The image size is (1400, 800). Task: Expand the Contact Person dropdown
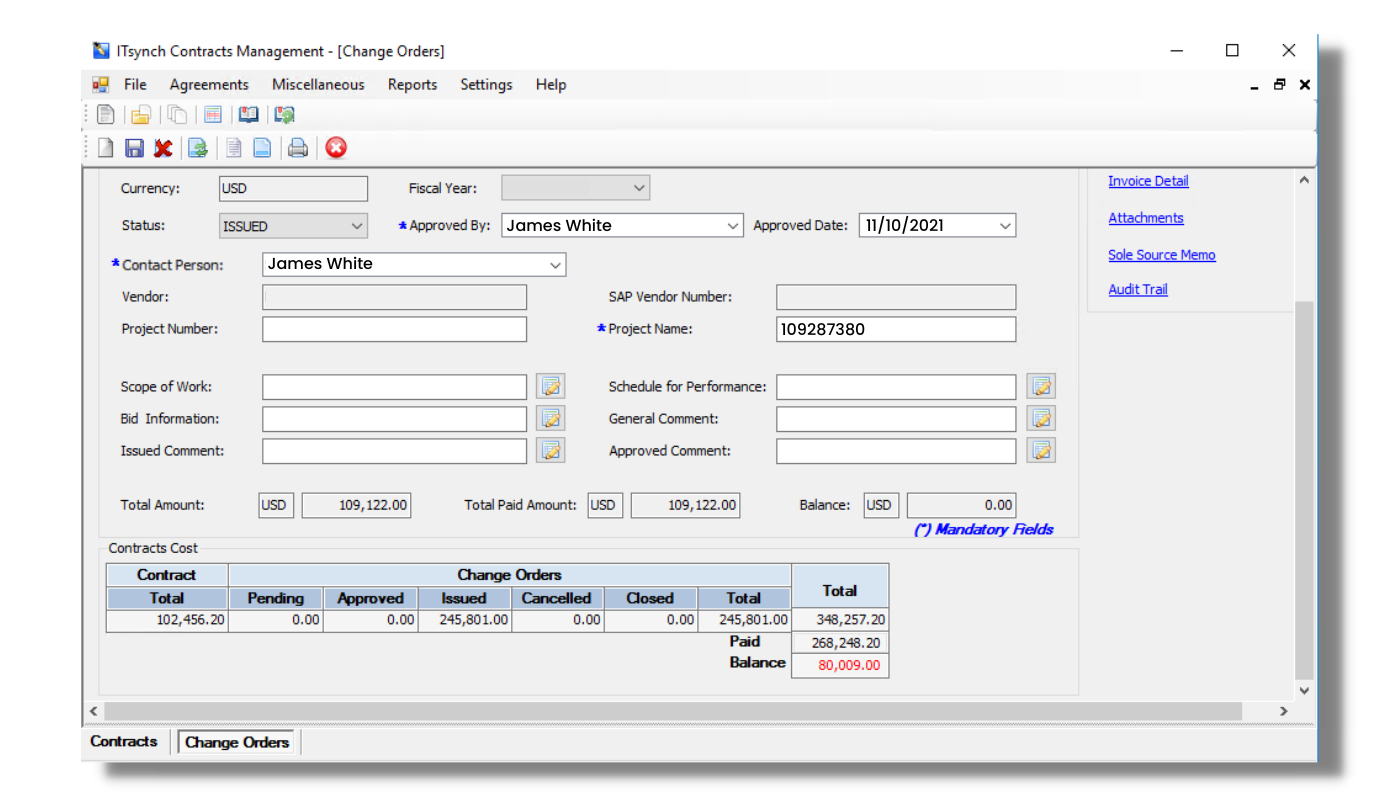pyautogui.click(x=554, y=264)
